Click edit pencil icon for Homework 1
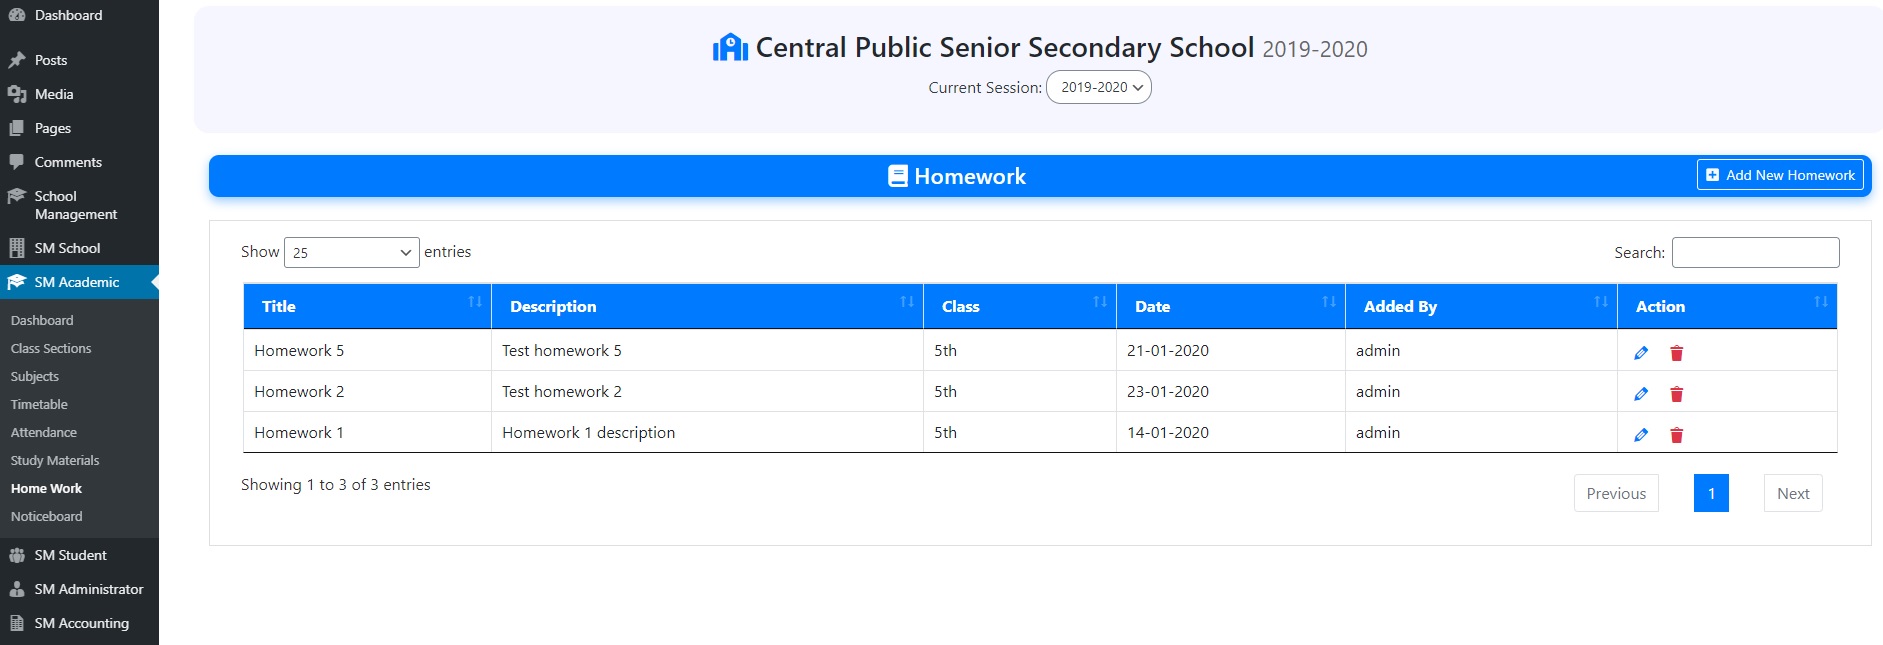This screenshot has height=645, width=1883. [x=1641, y=435]
